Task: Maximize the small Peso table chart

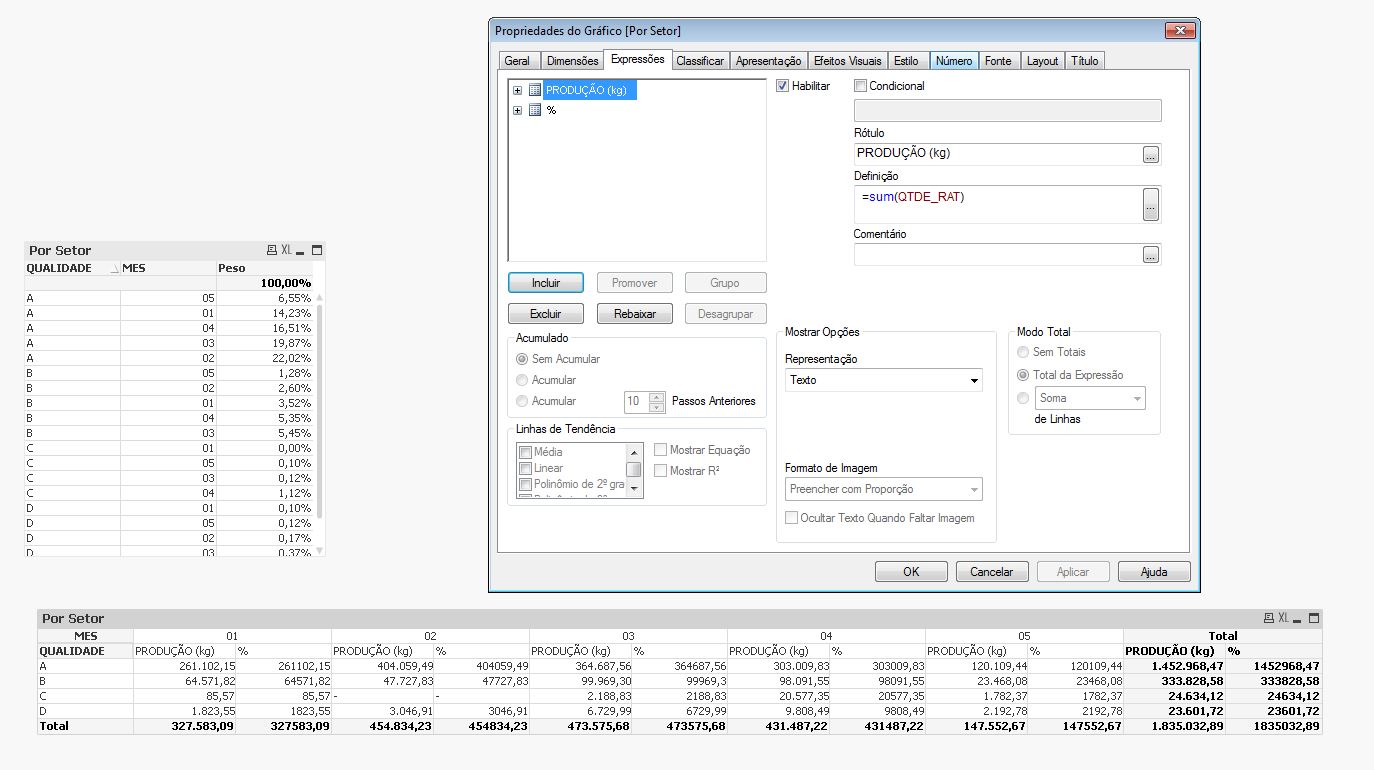Action: 317,250
